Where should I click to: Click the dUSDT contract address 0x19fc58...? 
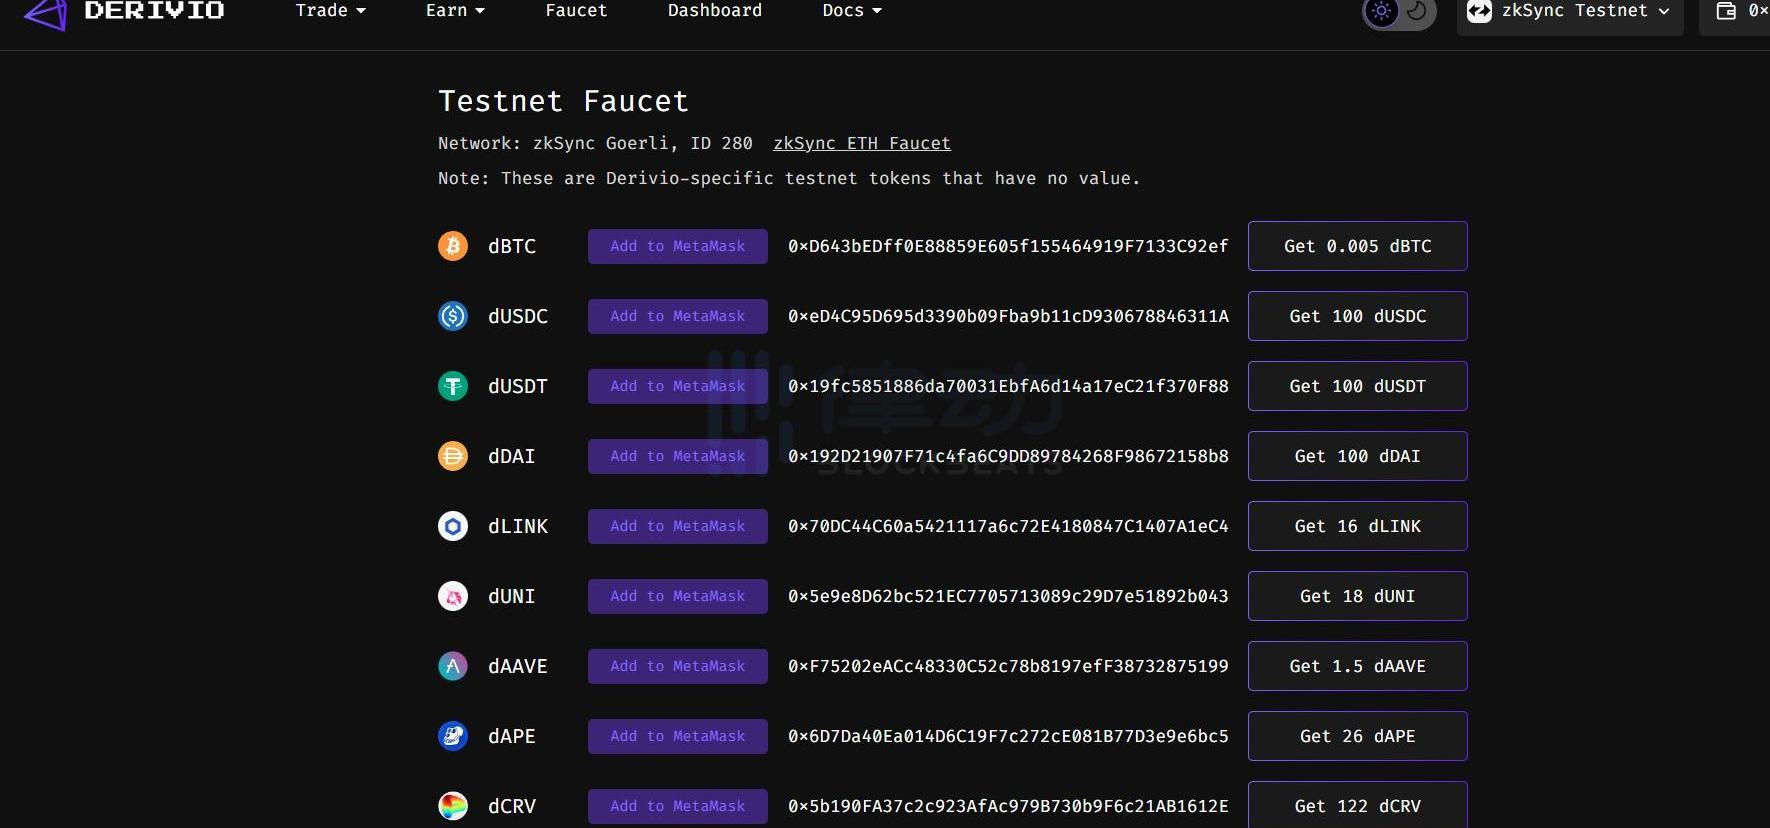click(1008, 386)
